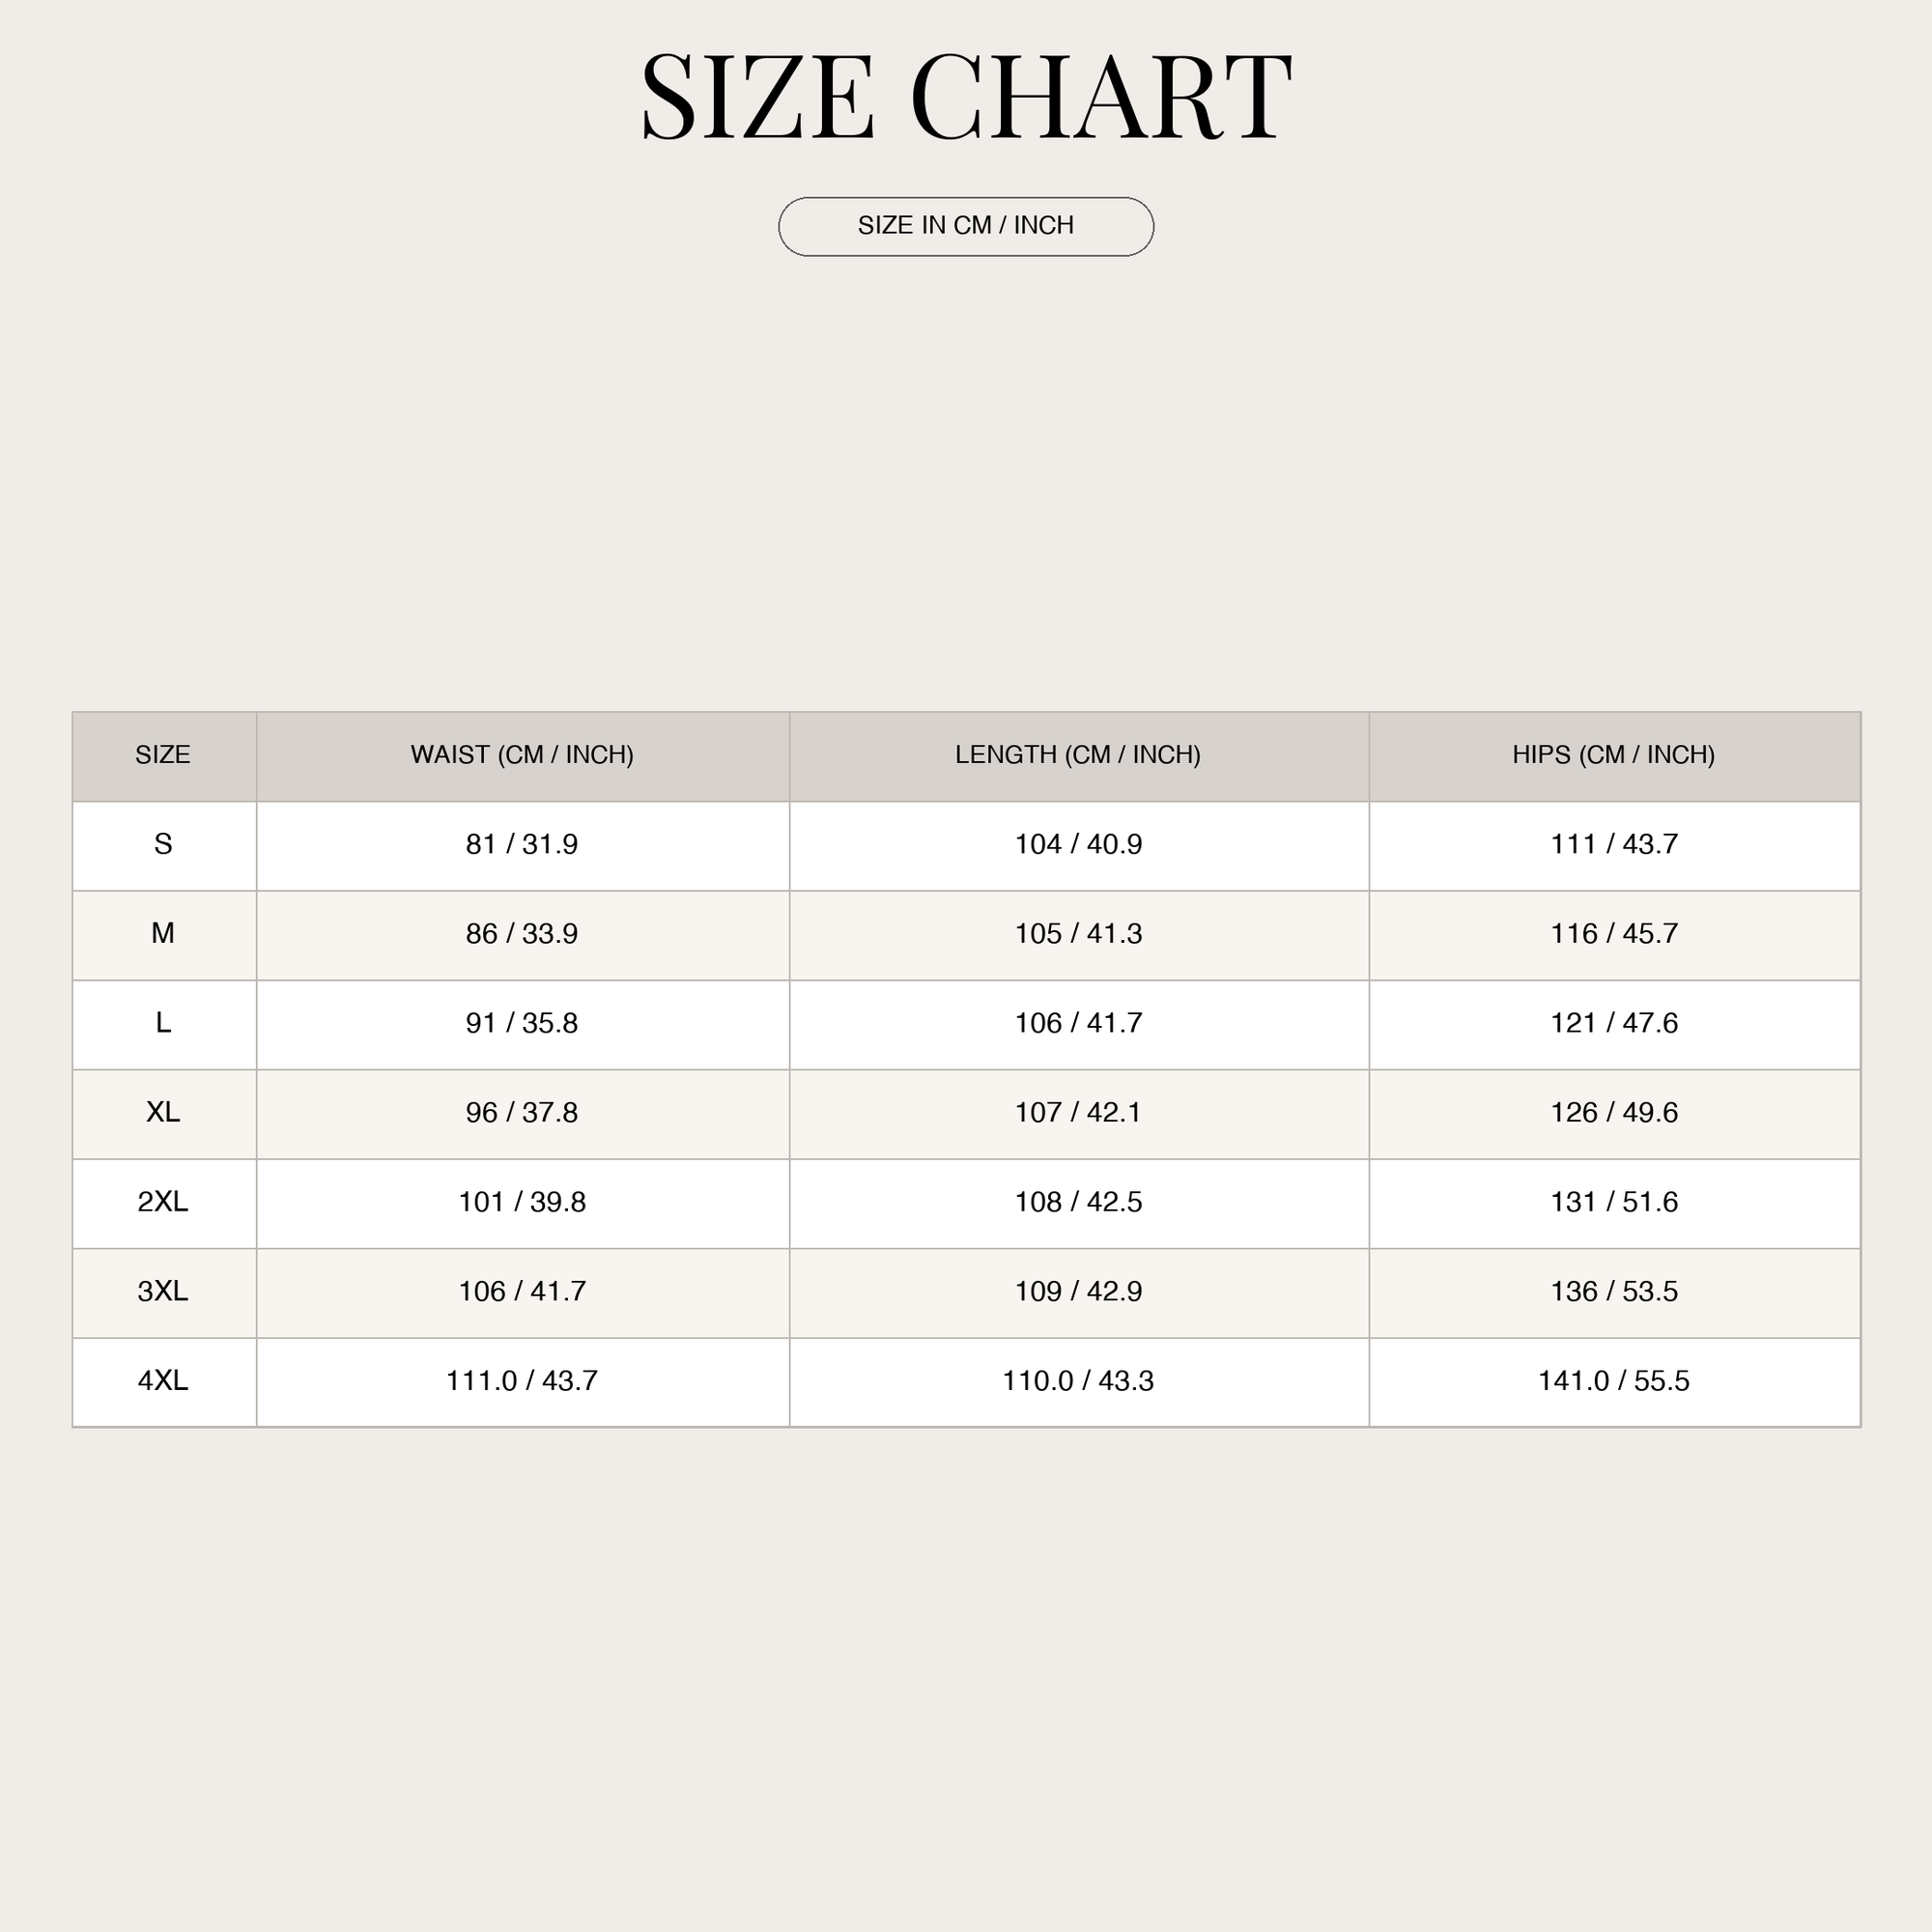This screenshot has width=1932, height=1932.
Task: Click the M size row label
Action: point(163,934)
